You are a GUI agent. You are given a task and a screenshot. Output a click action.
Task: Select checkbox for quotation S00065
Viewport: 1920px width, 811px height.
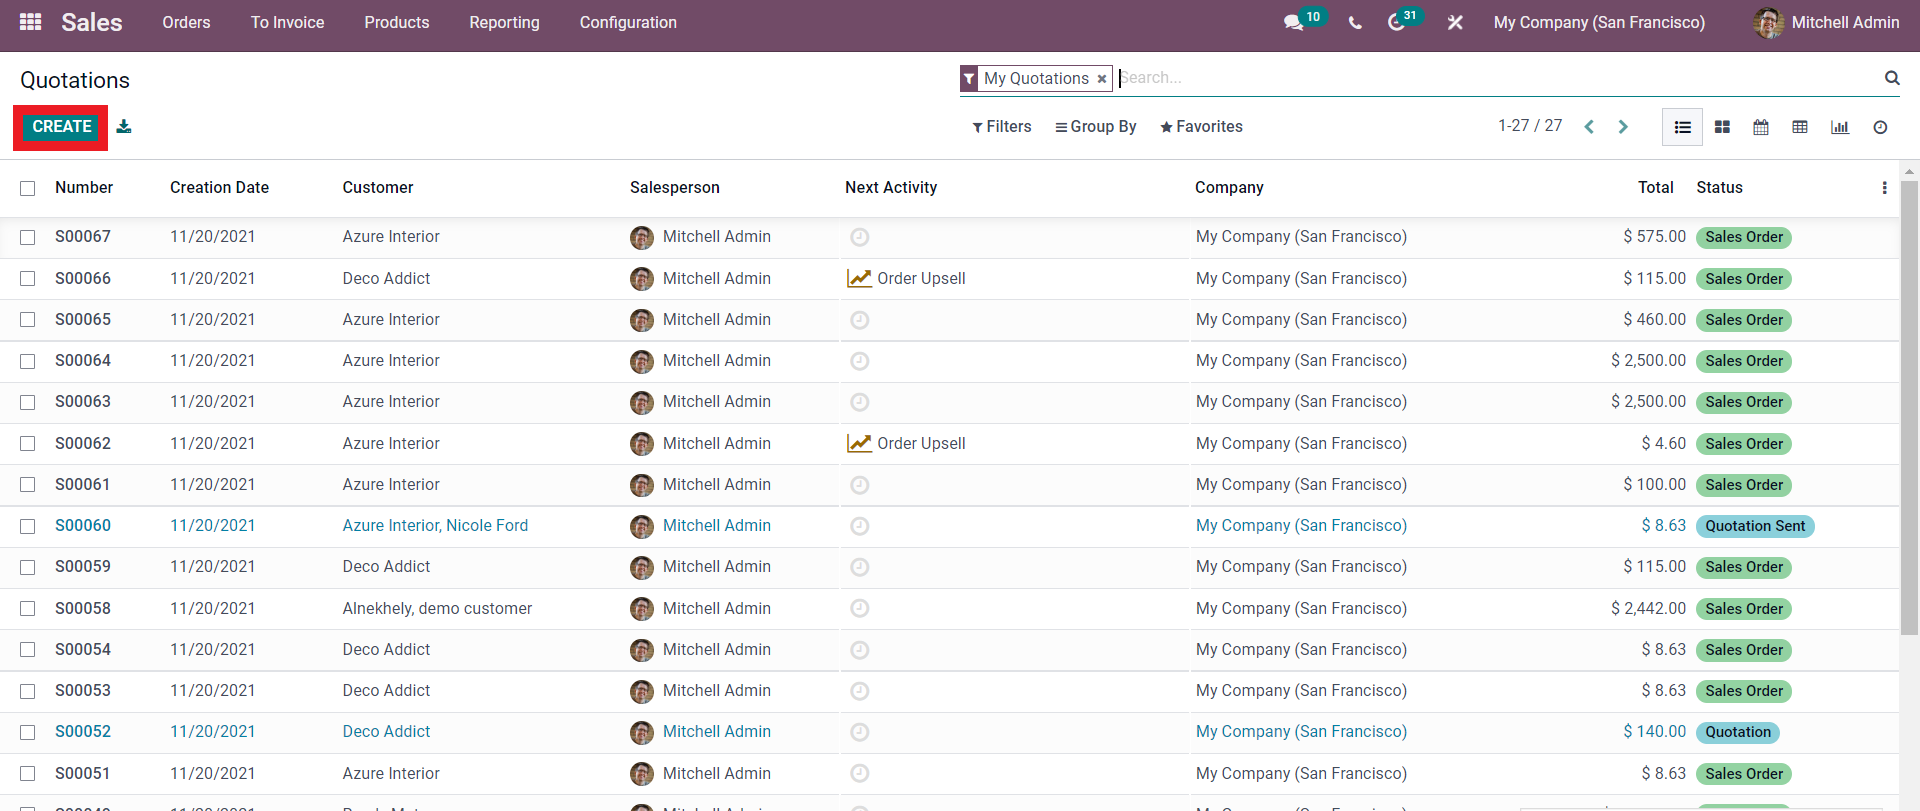click(x=28, y=320)
